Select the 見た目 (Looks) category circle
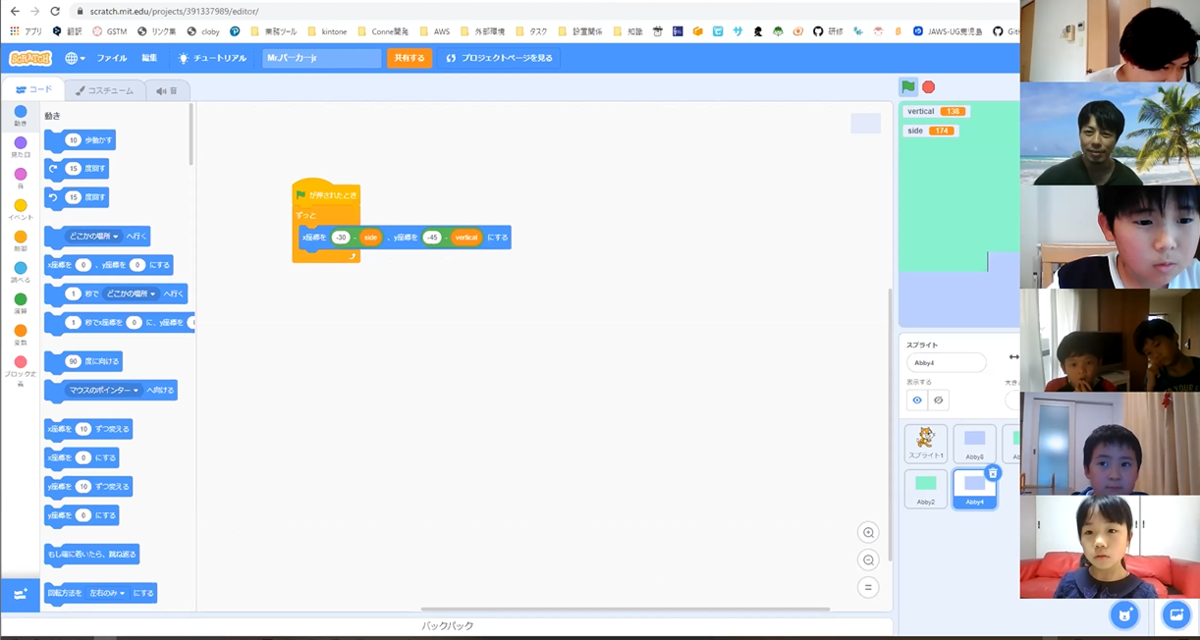This screenshot has width=1200, height=640. [x=20, y=143]
